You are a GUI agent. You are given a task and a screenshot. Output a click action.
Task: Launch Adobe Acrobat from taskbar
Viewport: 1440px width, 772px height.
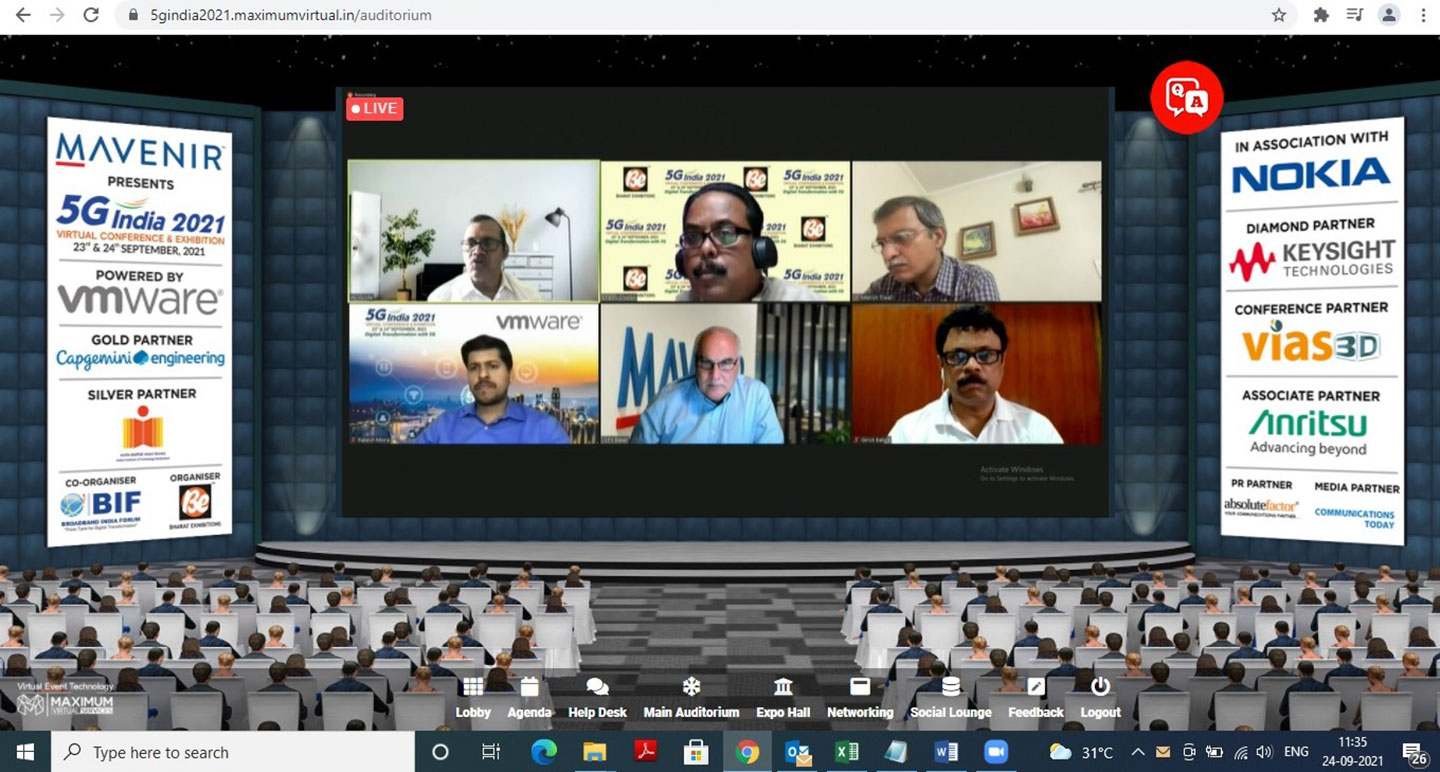645,752
